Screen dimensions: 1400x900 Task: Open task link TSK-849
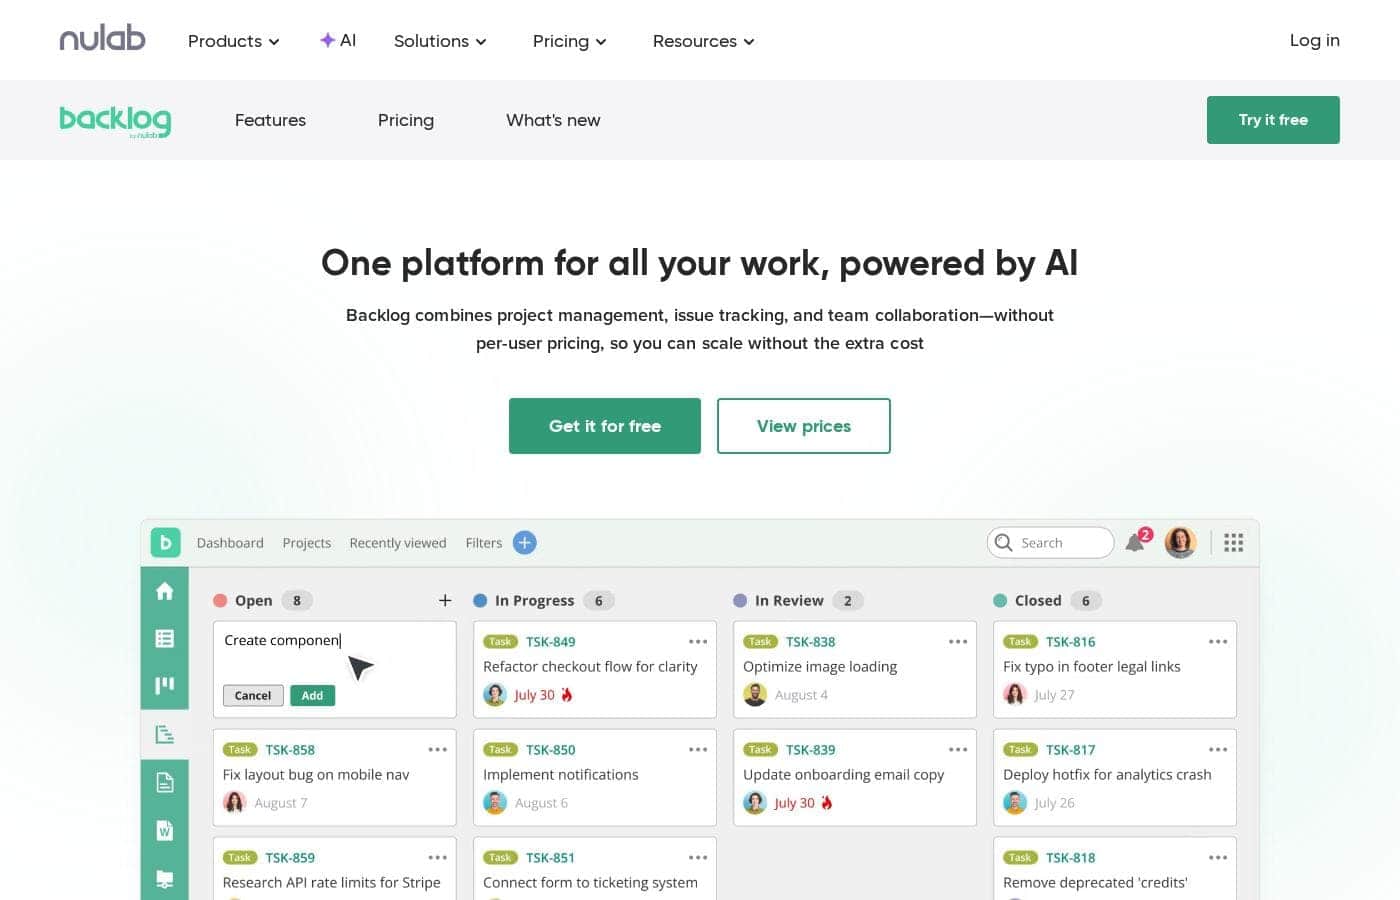(551, 642)
